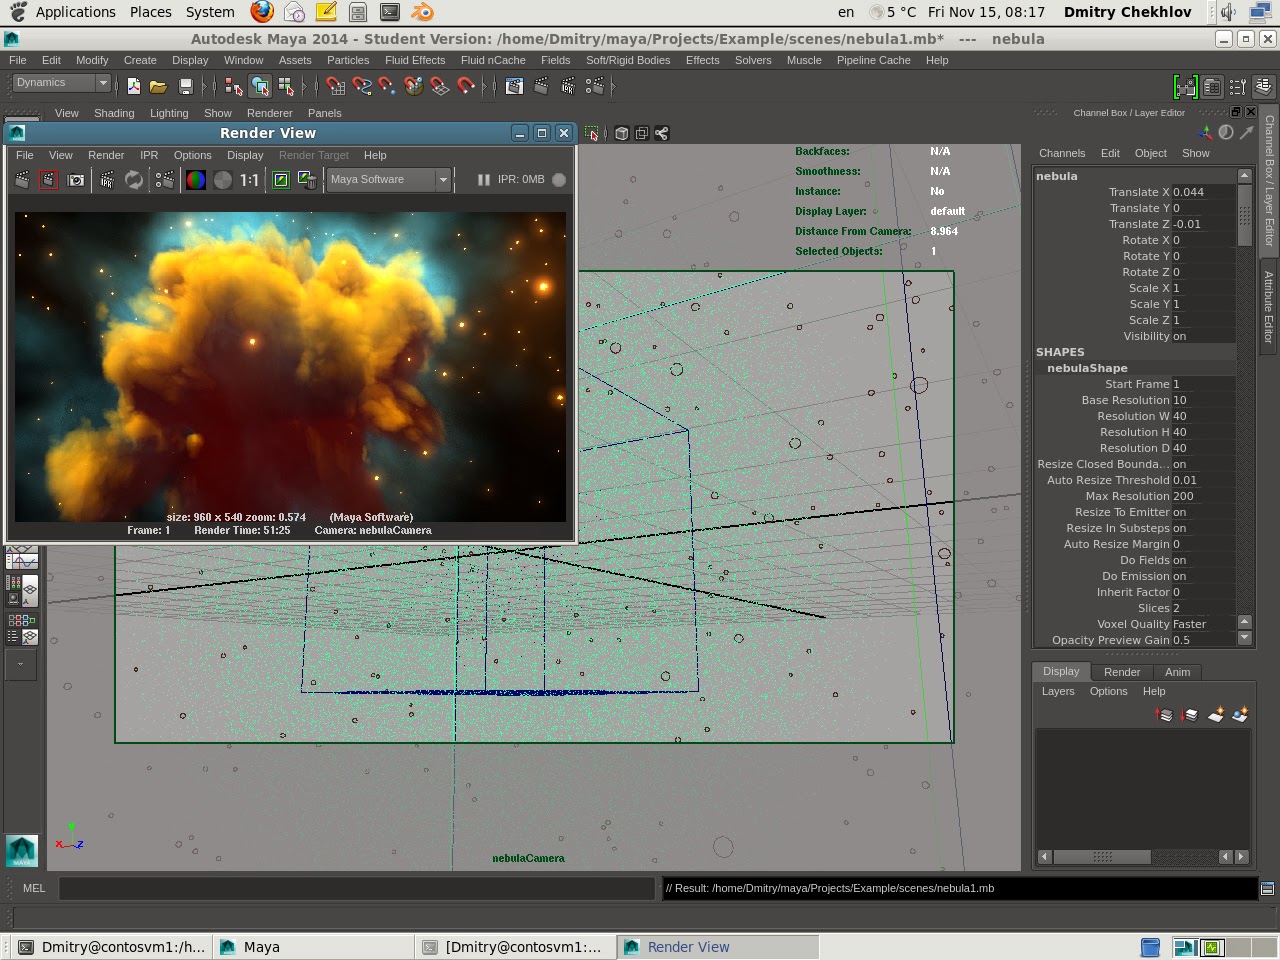Switch to the Anim layer tab
The height and width of the screenshot is (960, 1280).
click(1177, 672)
